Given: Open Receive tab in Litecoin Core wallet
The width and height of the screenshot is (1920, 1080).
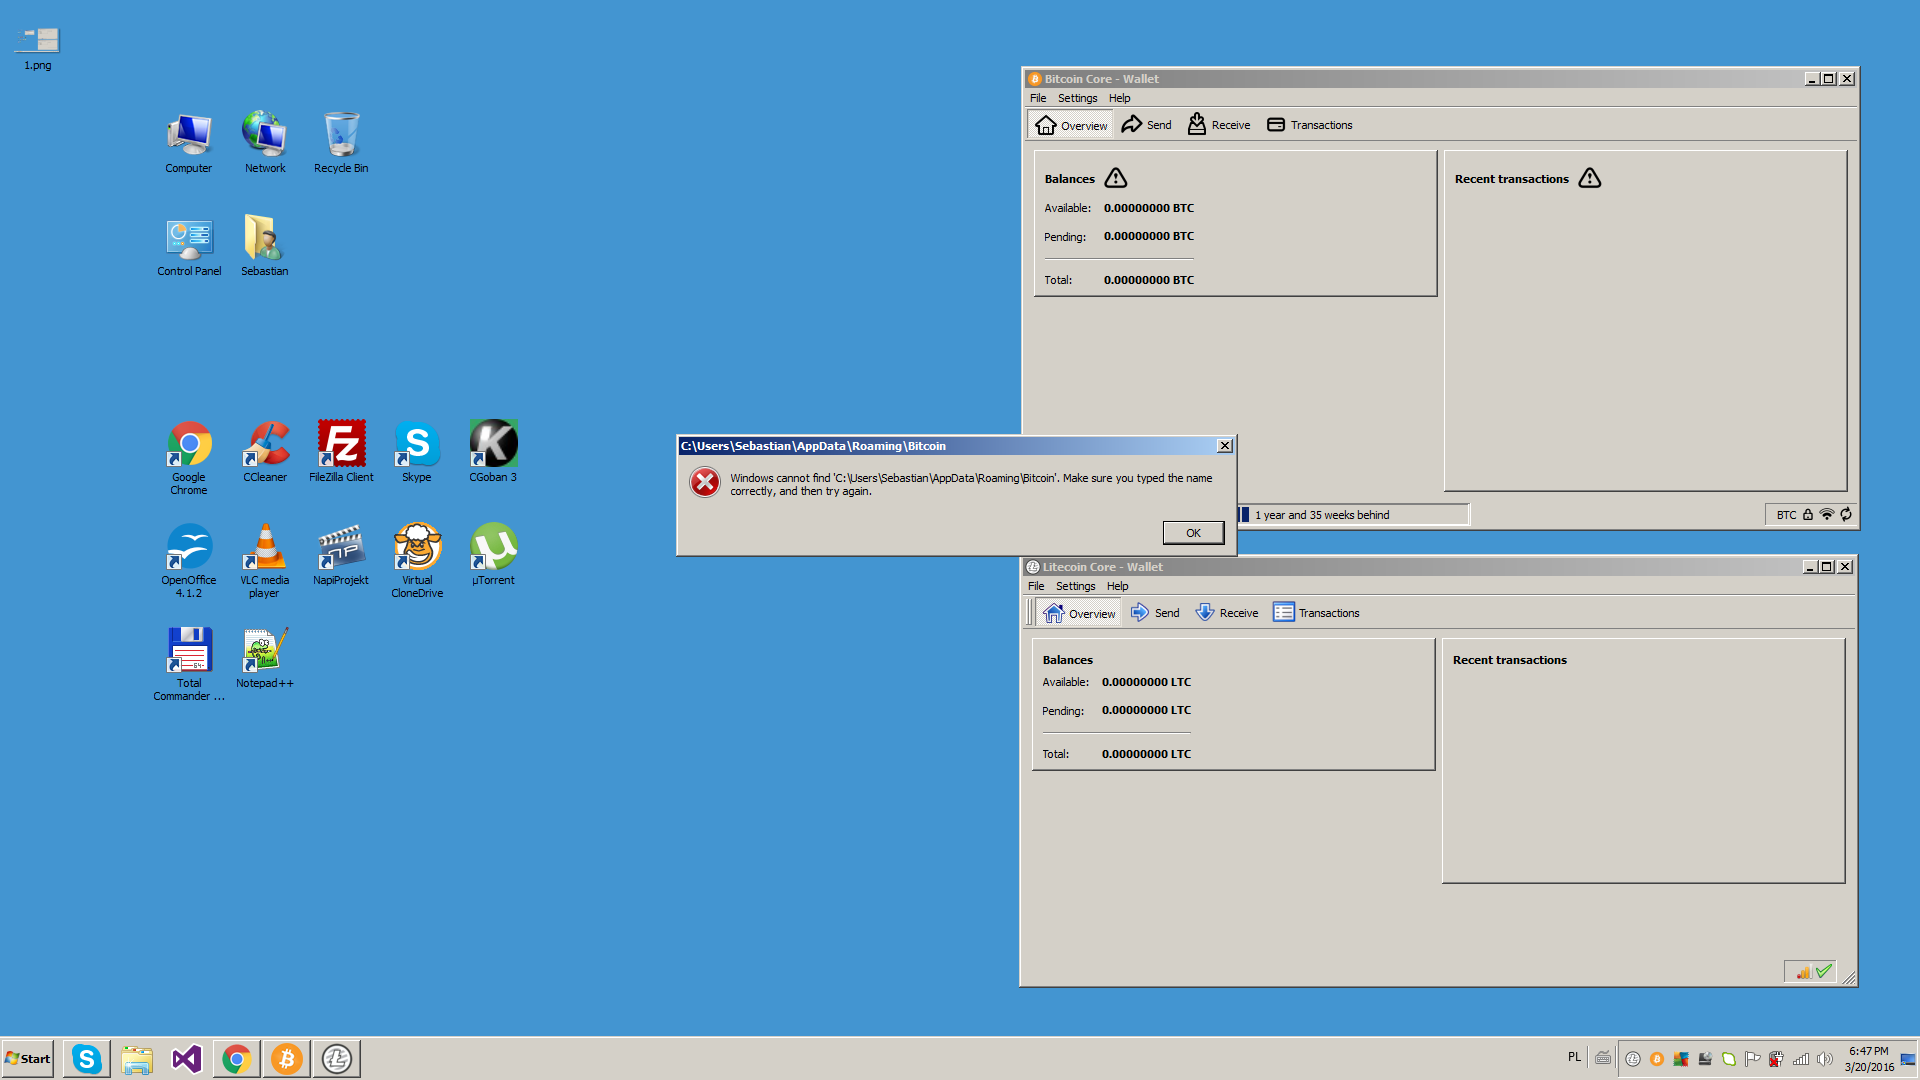Looking at the screenshot, I should point(1227,613).
